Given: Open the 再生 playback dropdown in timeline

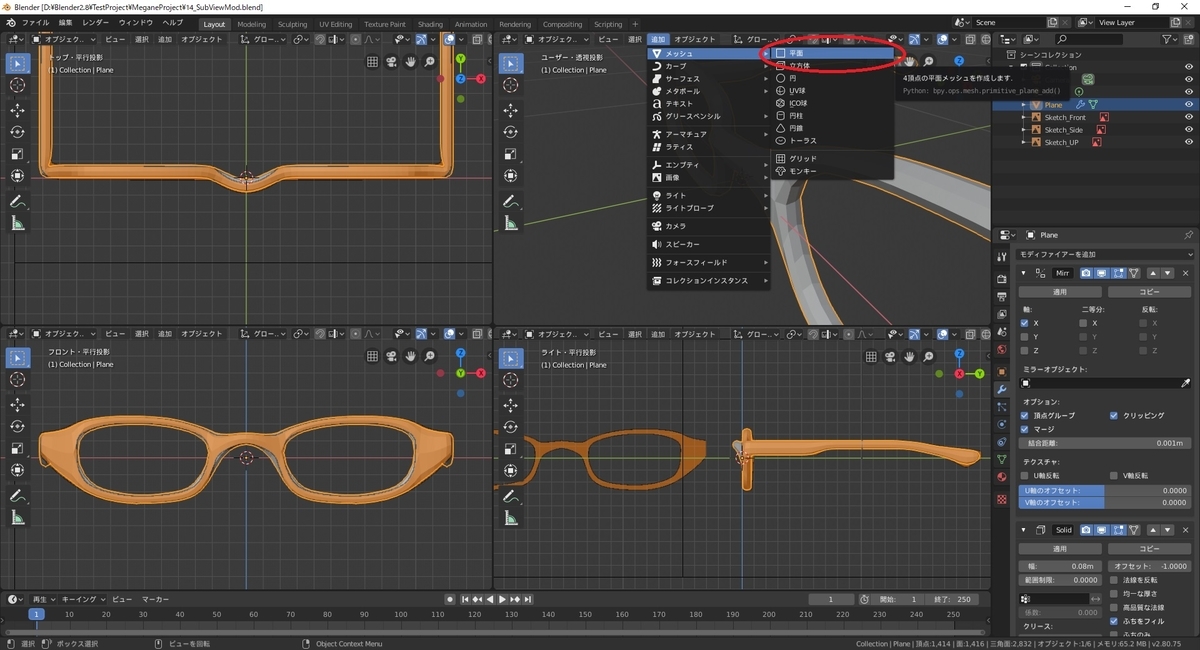Looking at the screenshot, I should 43,599.
